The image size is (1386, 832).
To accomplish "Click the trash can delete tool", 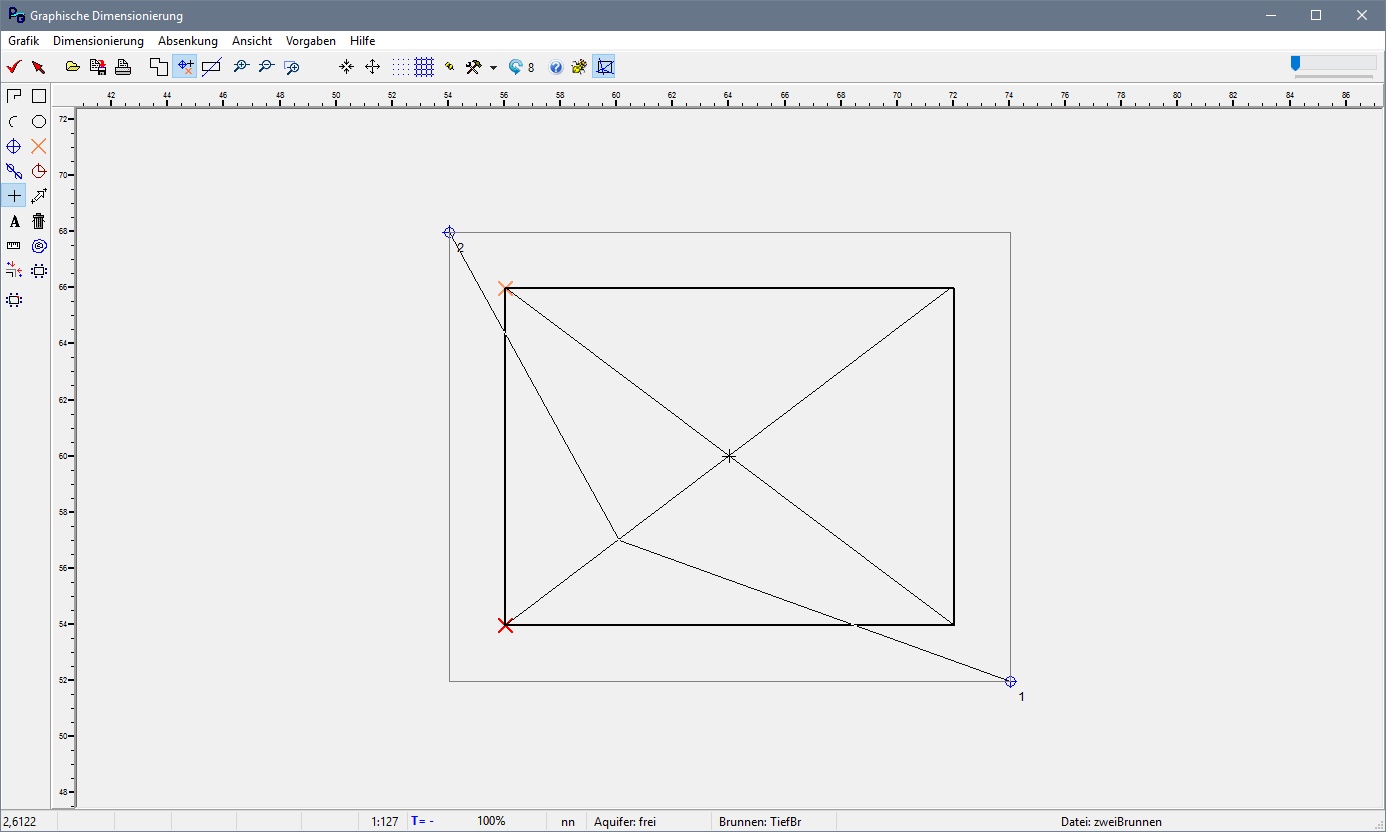I will (x=38, y=221).
